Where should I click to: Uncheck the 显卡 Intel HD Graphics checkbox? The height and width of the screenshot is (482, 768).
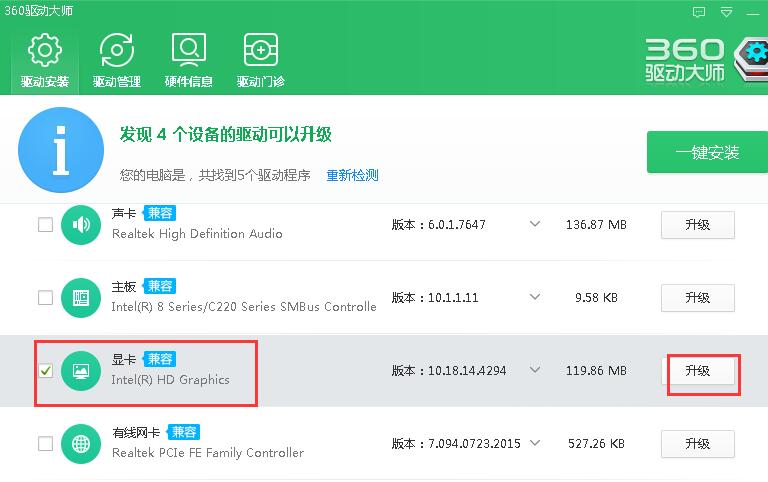pyautogui.click(x=46, y=371)
